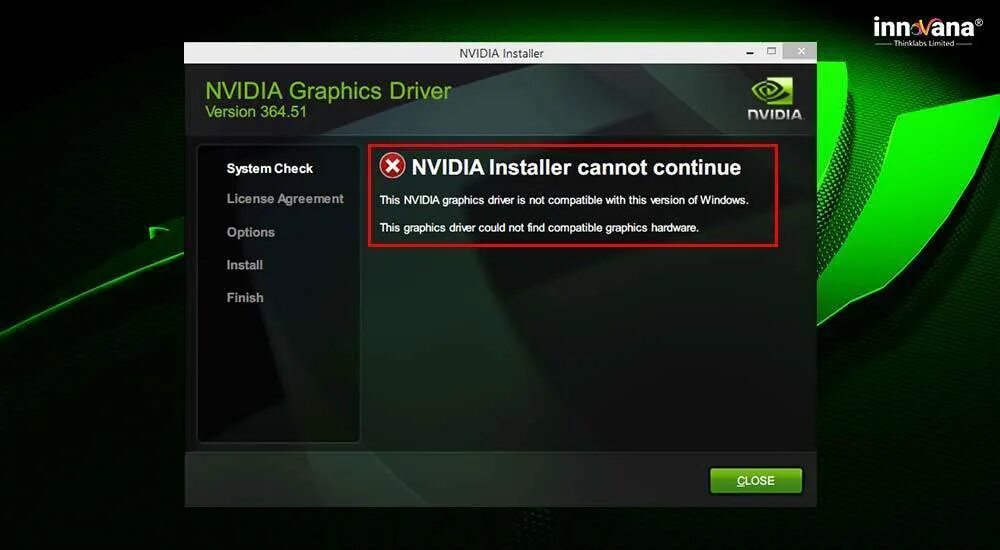Screen dimensions: 1000x550
Task: Click the NVIDIA Graphics Driver heading
Action: [x=328, y=91]
